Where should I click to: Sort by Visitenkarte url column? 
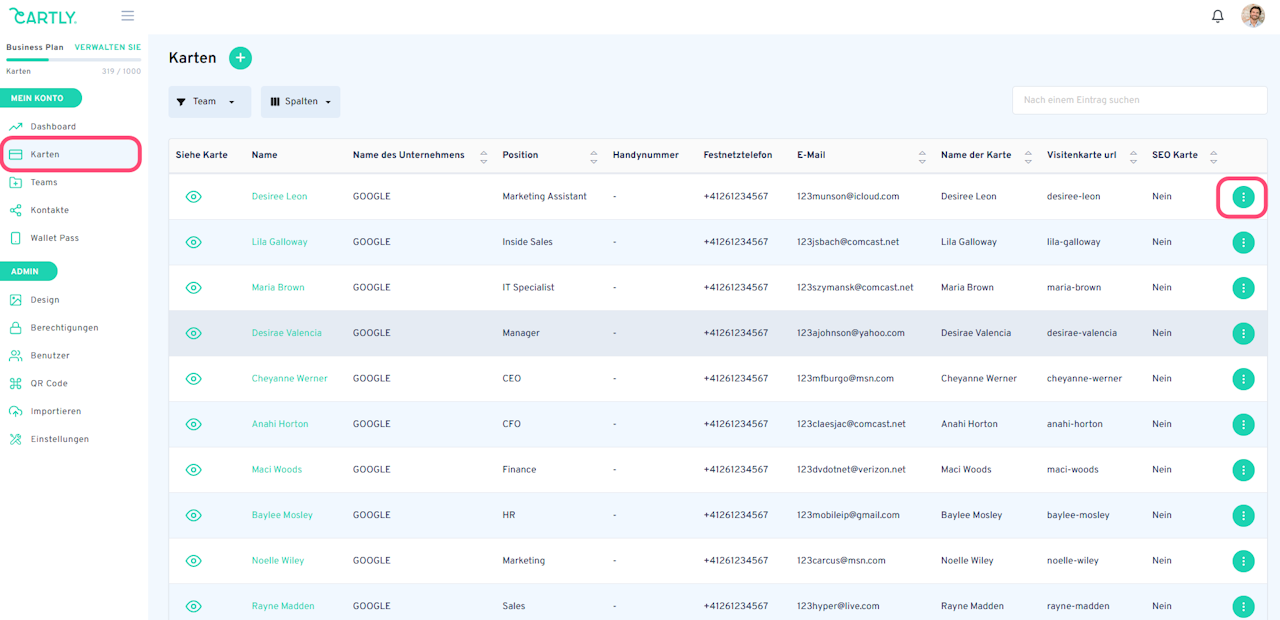(x=1133, y=156)
